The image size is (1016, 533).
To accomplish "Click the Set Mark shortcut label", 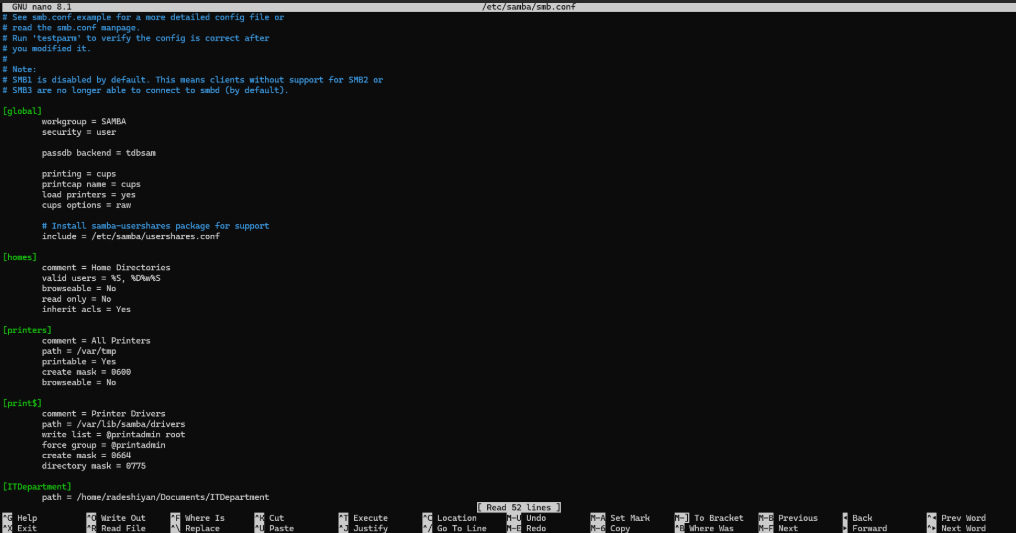I will click(629, 518).
